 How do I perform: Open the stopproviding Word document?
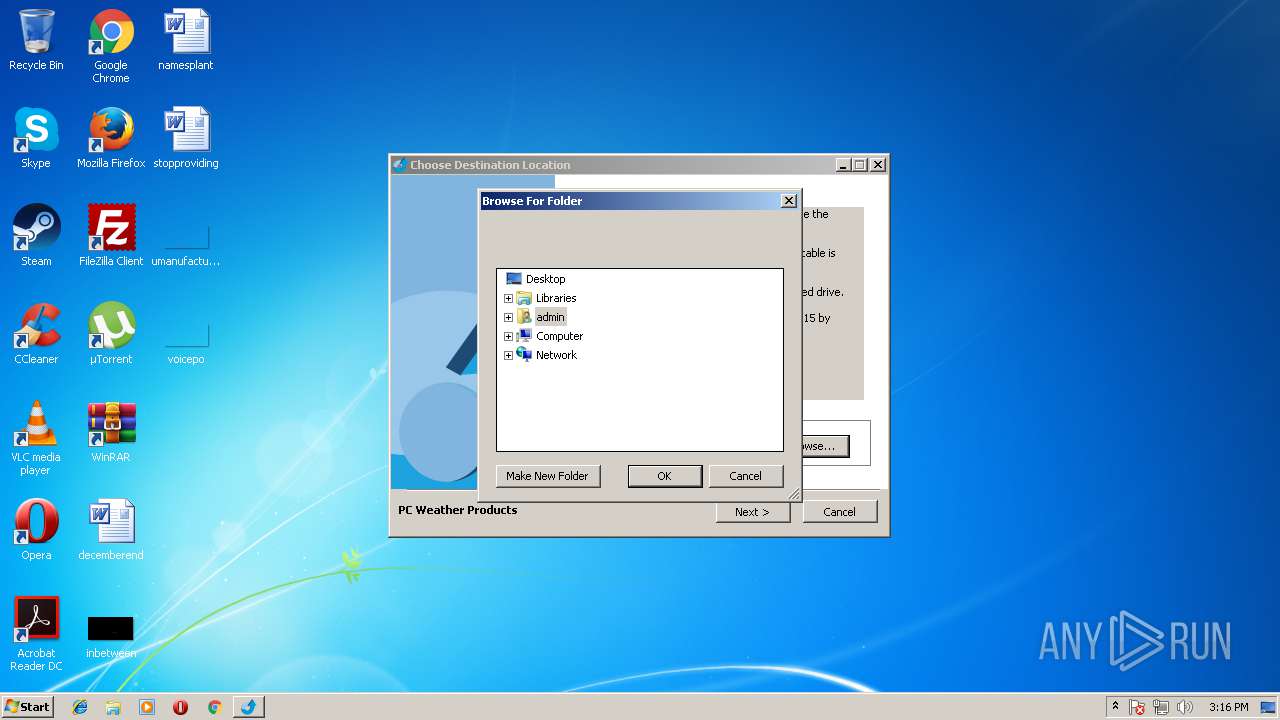186,138
